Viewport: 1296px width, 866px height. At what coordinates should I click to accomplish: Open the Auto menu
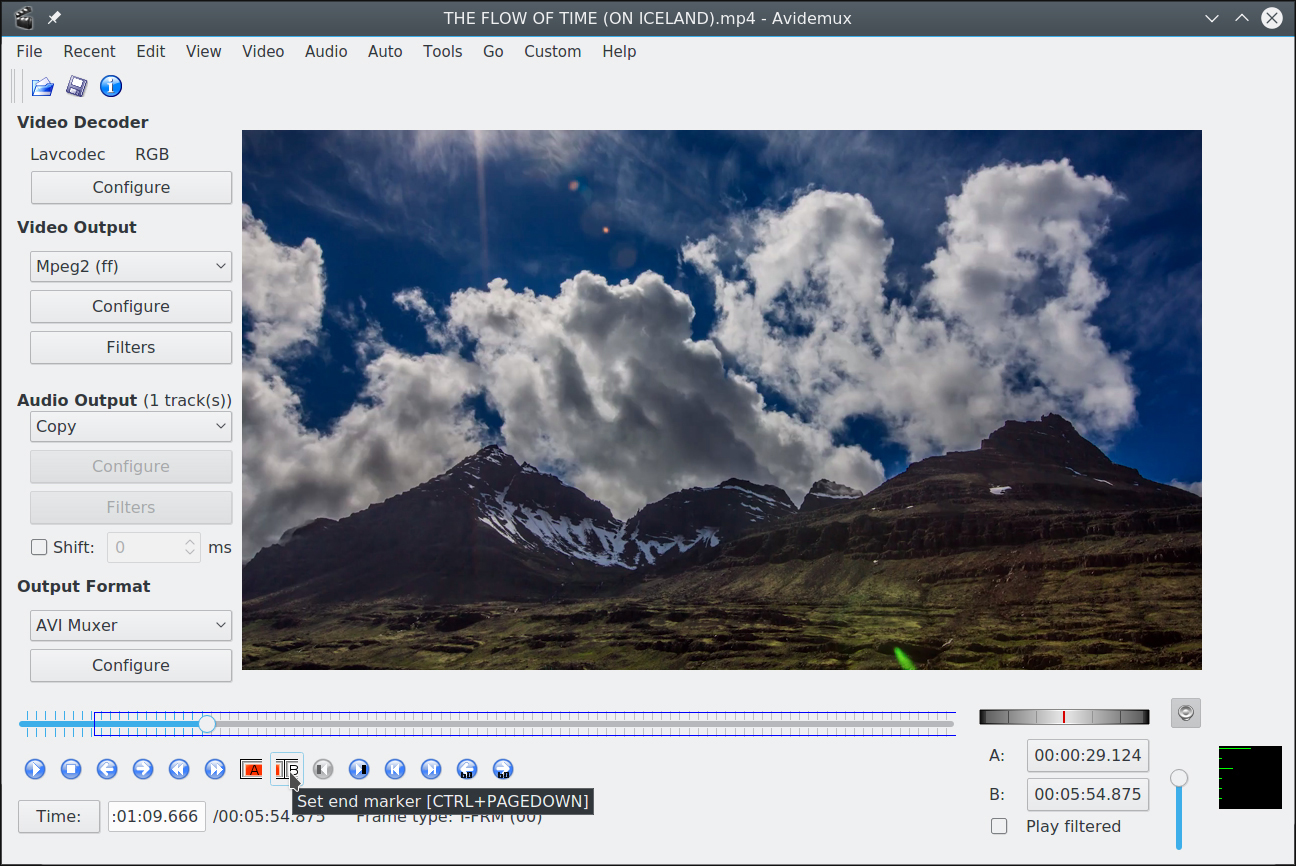click(385, 51)
